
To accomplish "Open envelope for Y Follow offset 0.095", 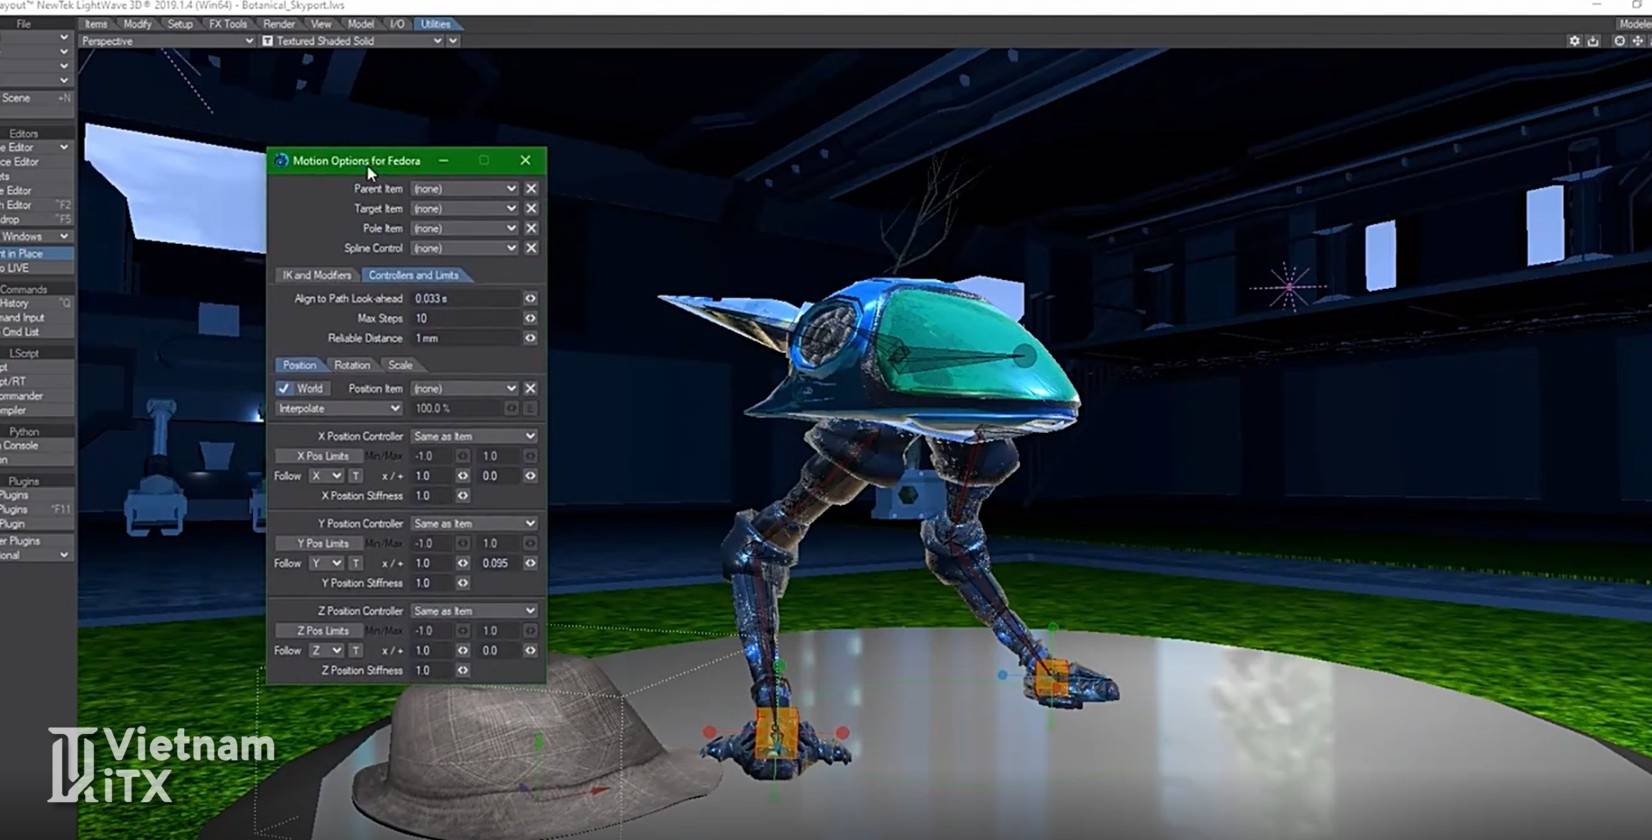I will 530,563.
